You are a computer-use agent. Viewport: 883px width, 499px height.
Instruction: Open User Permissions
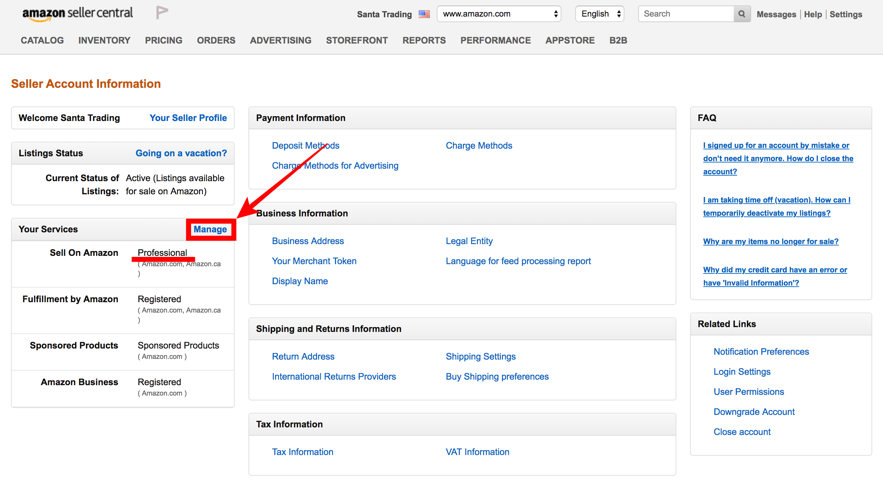(x=749, y=392)
